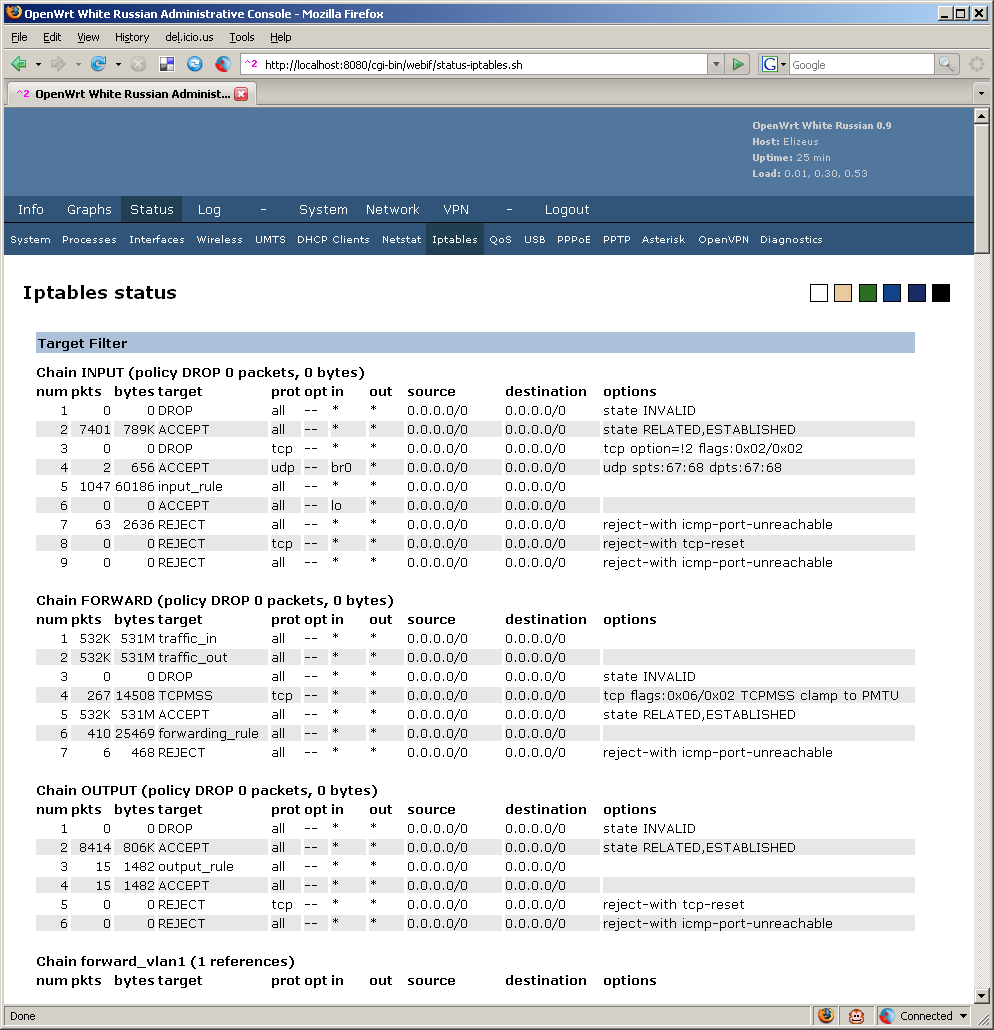Open search engine selector dropdown
Viewport: 994px width, 1030px height.
point(783,64)
